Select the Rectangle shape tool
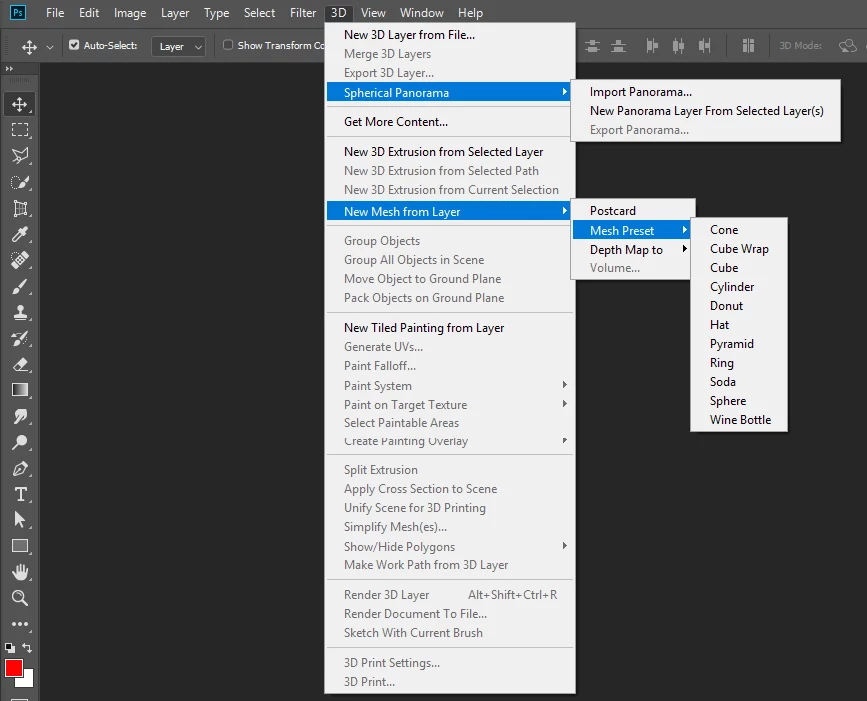Image resolution: width=867 pixels, height=701 pixels. [x=20, y=546]
